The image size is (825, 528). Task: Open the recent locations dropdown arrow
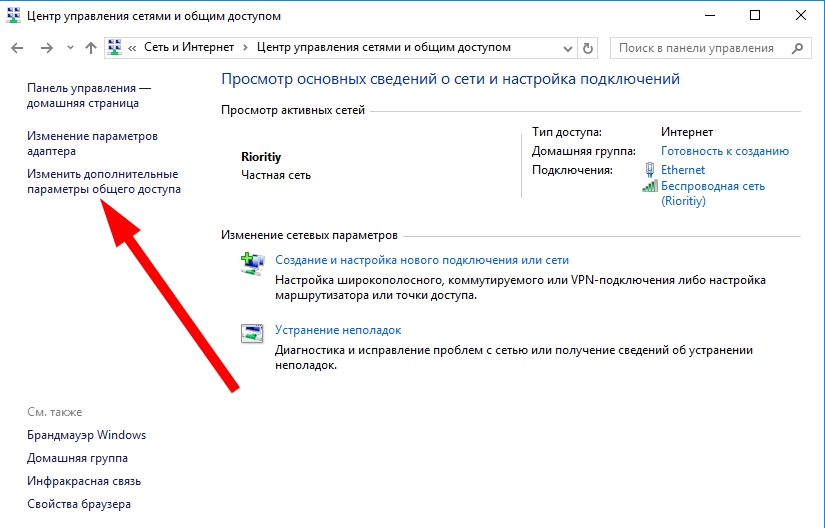tap(70, 48)
